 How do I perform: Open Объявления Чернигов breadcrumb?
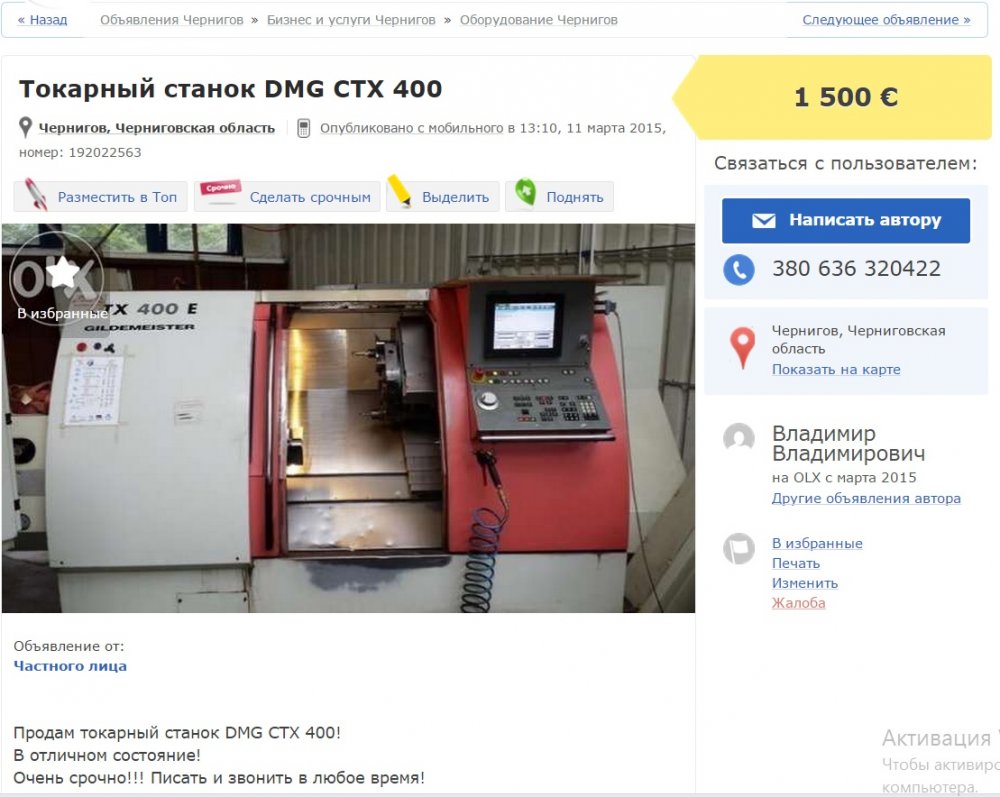click(172, 20)
